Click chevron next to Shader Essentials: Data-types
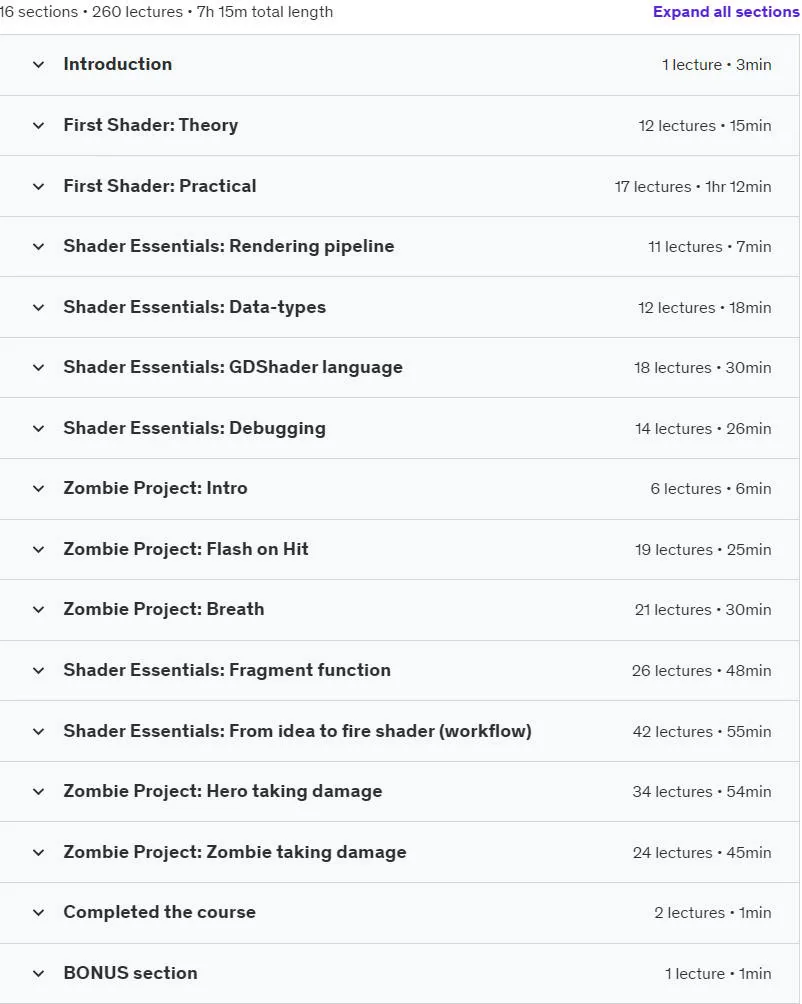The height and width of the screenshot is (1004, 802). click(x=38, y=307)
